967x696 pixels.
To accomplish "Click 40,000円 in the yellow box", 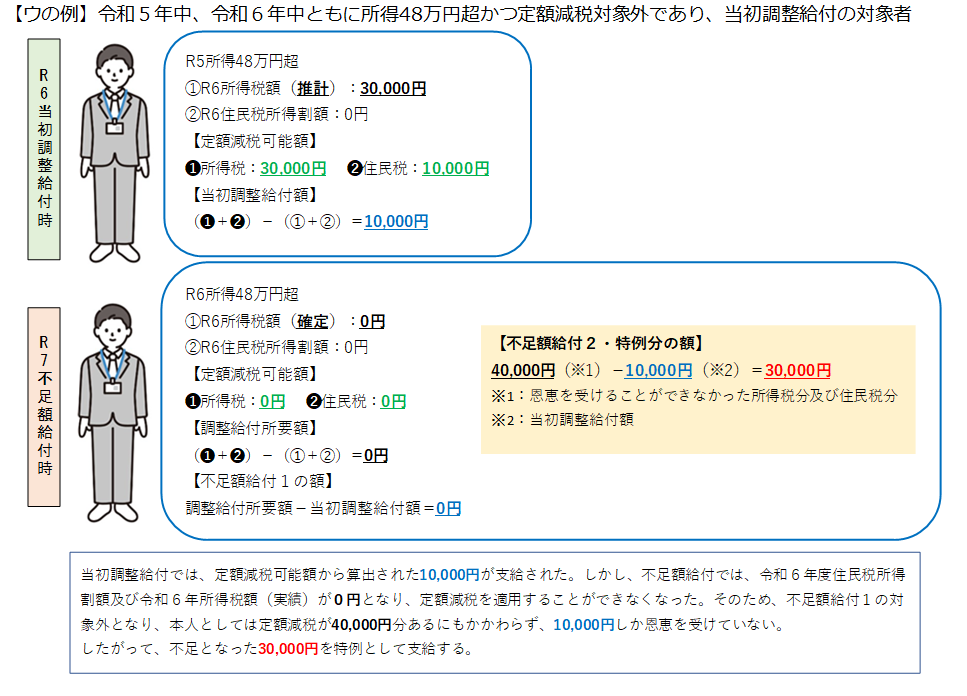I will [x=523, y=370].
